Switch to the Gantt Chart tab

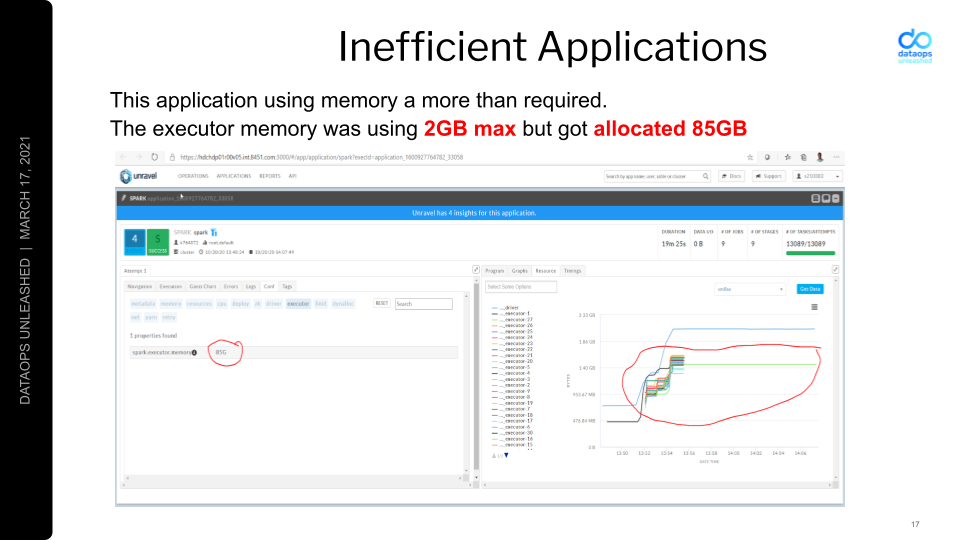[x=203, y=287]
